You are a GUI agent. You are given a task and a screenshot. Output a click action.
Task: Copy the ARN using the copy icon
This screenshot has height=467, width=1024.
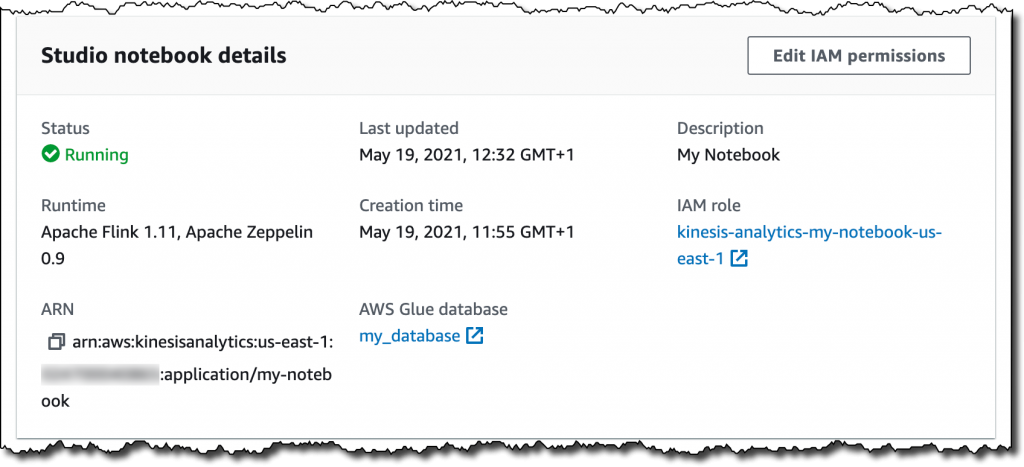56,342
